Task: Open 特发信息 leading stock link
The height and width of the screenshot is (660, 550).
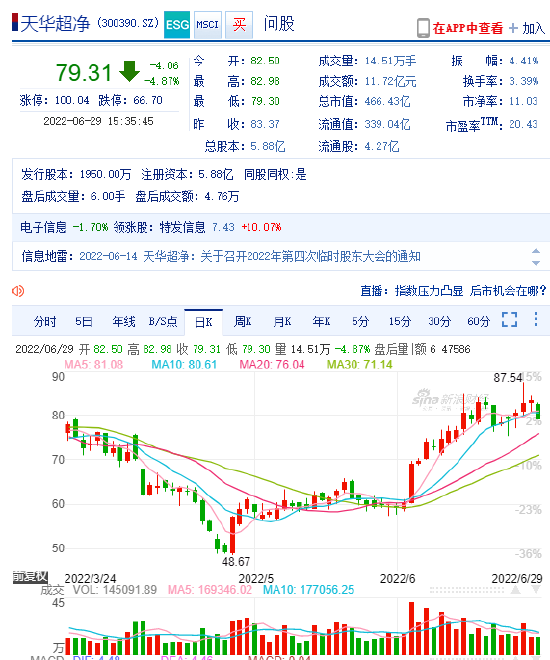Action: tap(182, 227)
